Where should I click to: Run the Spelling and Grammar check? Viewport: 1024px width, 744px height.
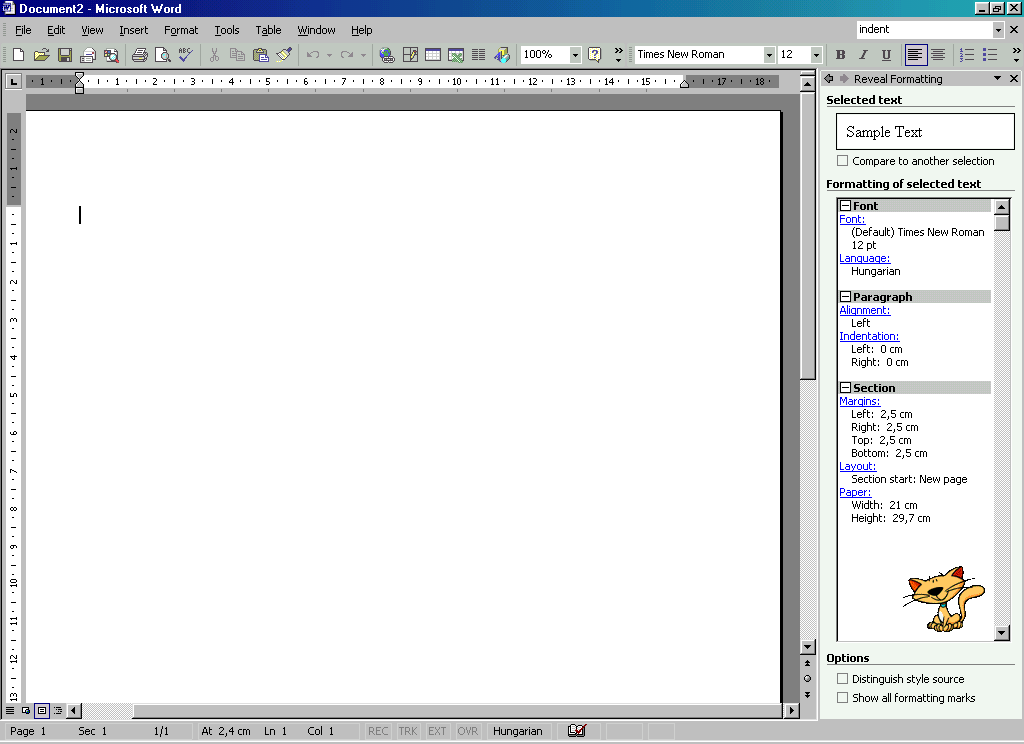coord(185,55)
